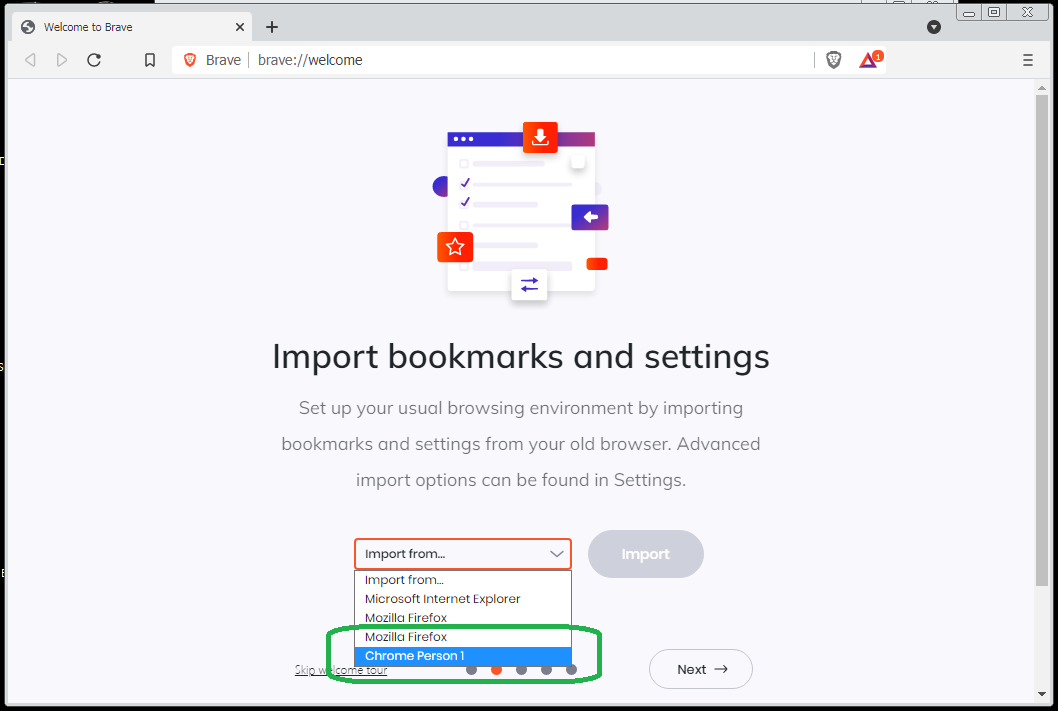This screenshot has width=1058, height=711.
Task: Click the orange active step dot
Action: [x=497, y=670]
